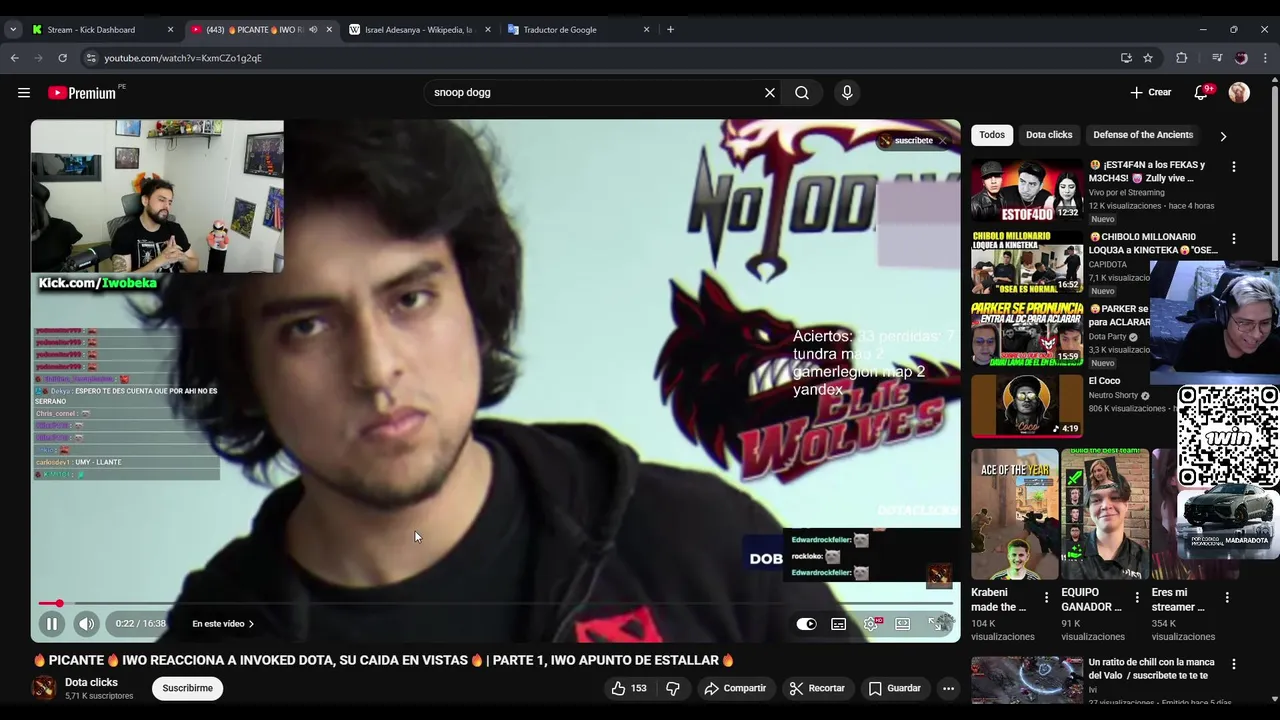
Task: Bookmark this page with star
Action: 1148,58
